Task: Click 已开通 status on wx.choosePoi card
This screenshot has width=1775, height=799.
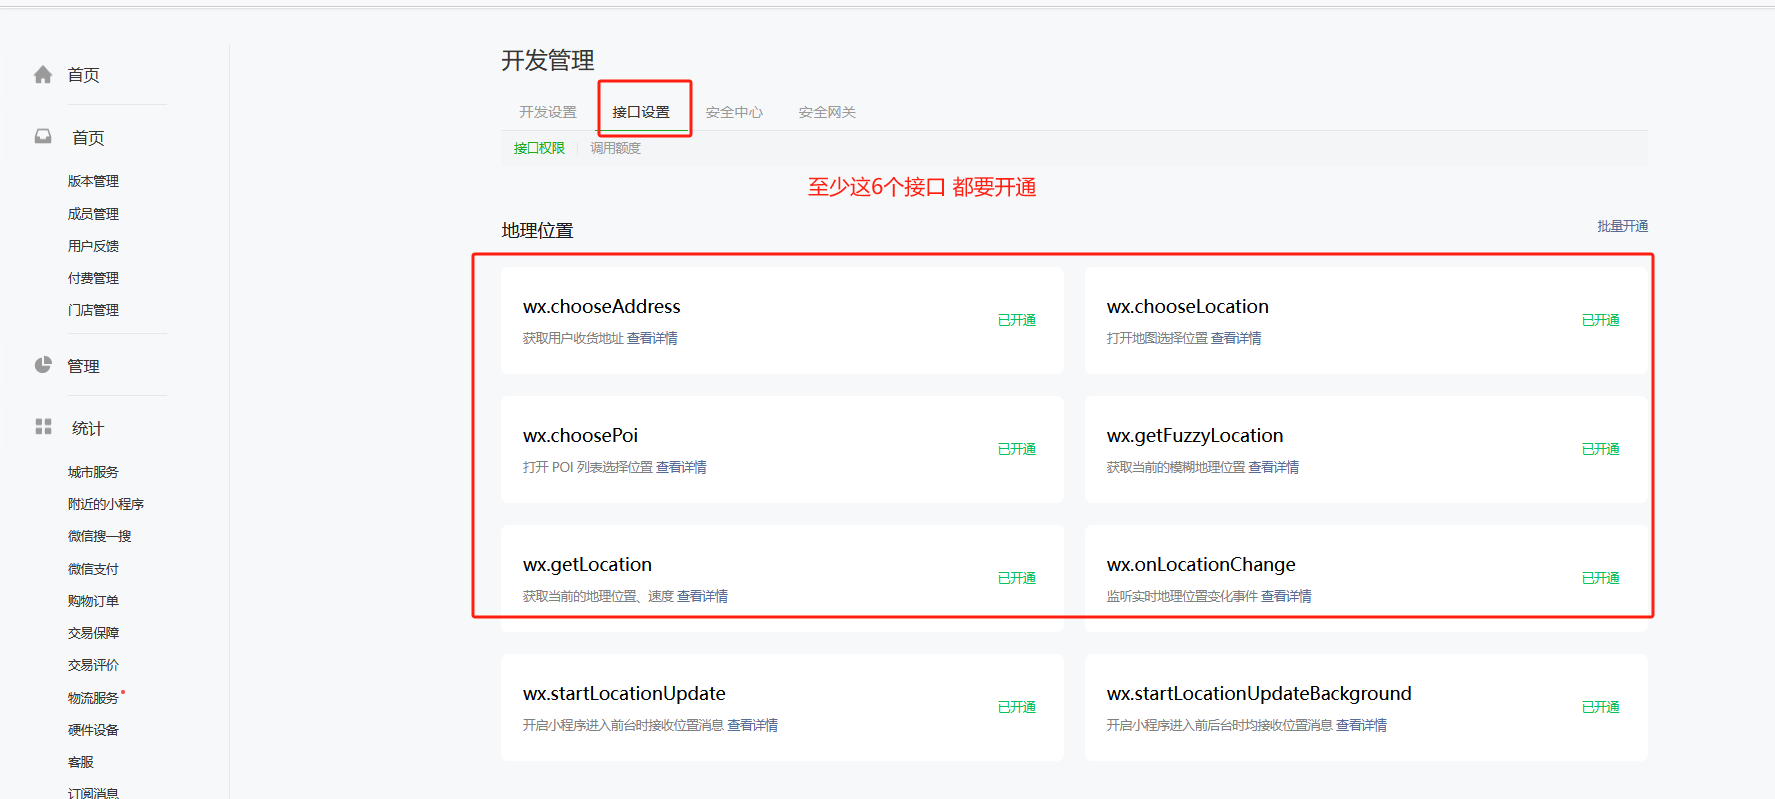Action: (x=1017, y=449)
